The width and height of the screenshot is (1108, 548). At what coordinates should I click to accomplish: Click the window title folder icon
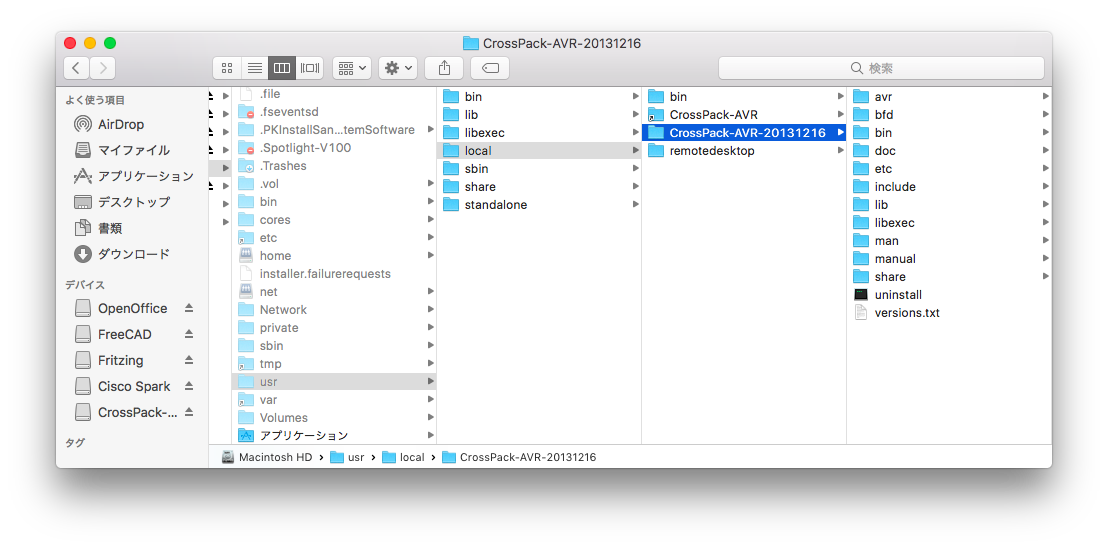point(471,43)
